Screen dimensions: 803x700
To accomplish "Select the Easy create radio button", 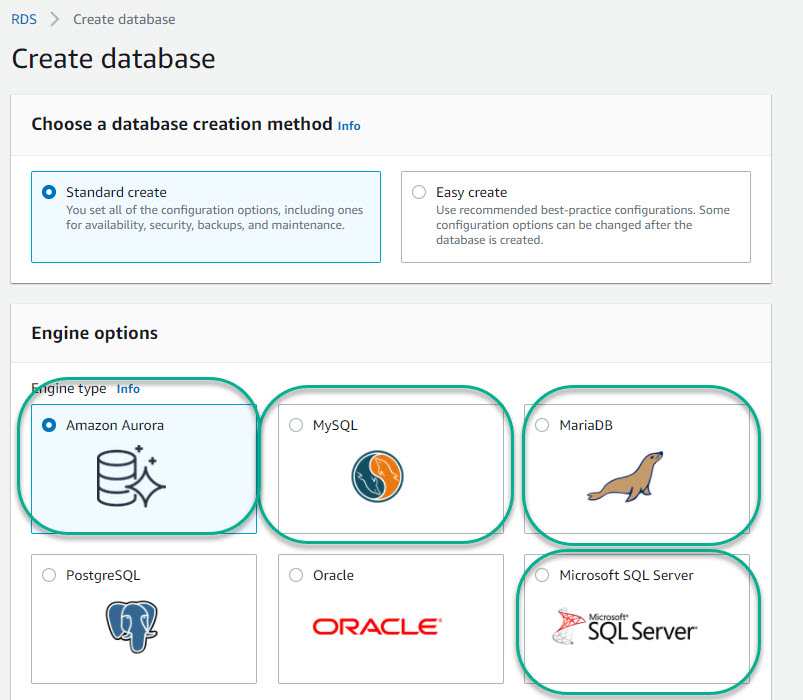I will (x=419, y=192).
